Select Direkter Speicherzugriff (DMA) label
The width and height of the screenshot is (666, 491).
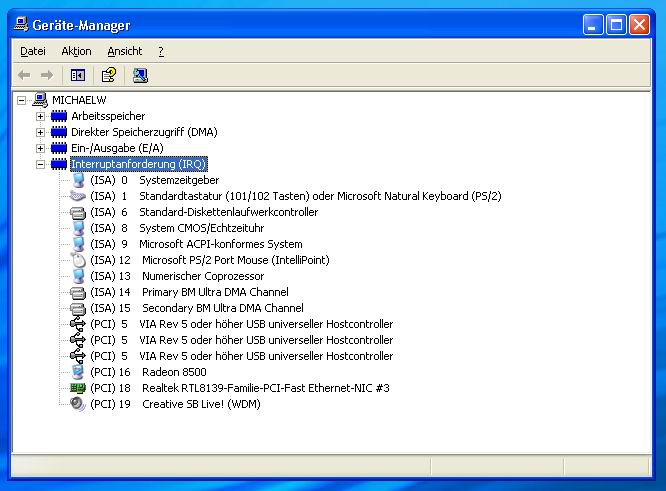coord(144,132)
